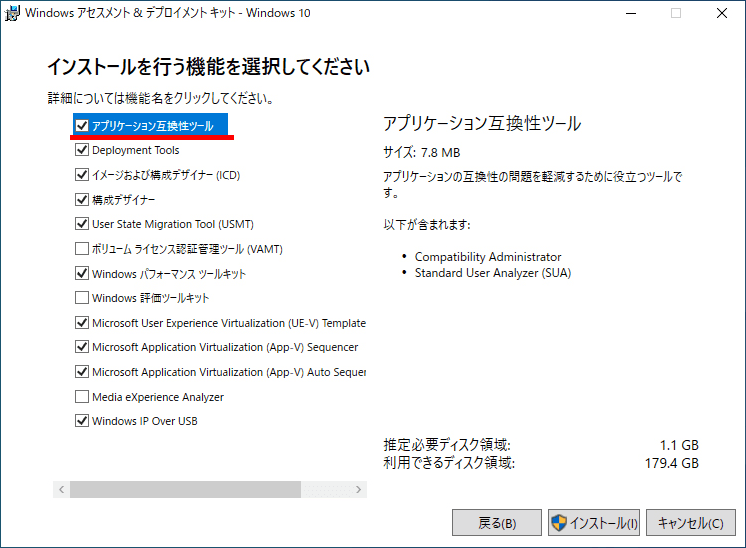Uncheck the アプリケーション互換性ツール checkbox
The height and width of the screenshot is (548, 746).
point(82,126)
